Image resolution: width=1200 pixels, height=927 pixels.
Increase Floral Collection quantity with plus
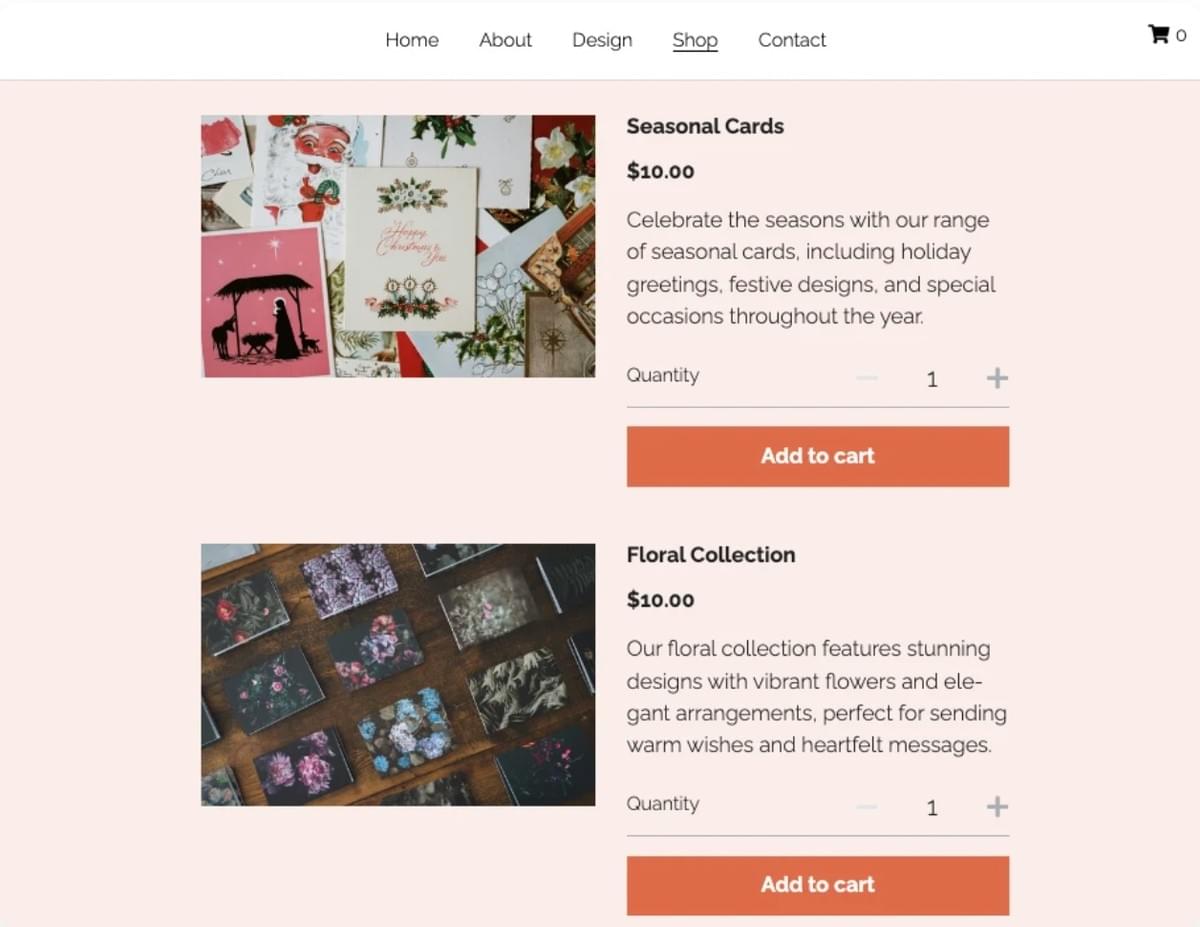pyautogui.click(x=997, y=807)
